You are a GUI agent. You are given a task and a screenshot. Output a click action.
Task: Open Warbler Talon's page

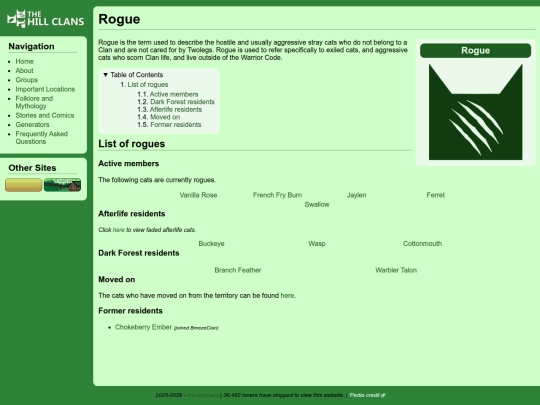tap(396, 270)
